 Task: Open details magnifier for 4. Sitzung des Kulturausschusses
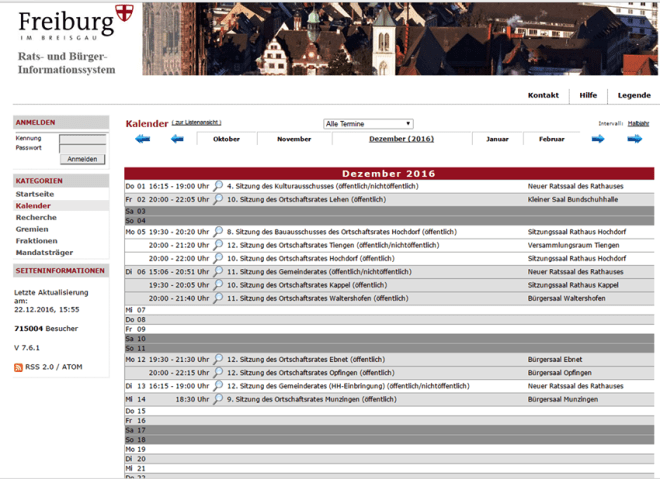click(x=218, y=186)
